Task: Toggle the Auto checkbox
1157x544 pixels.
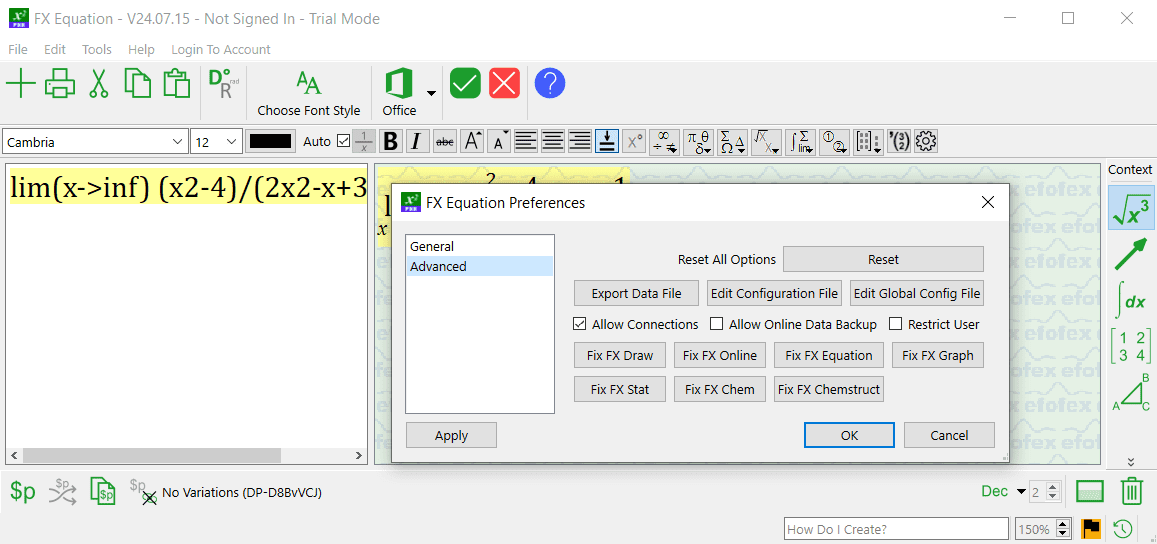Action: [x=343, y=141]
